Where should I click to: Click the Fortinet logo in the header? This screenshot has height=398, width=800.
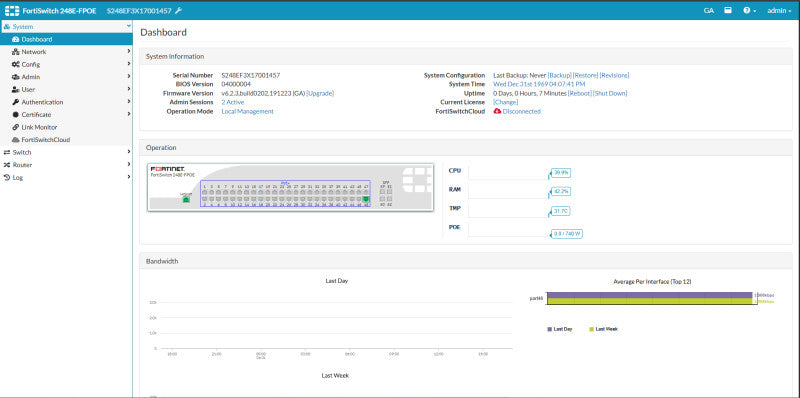click(12, 10)
